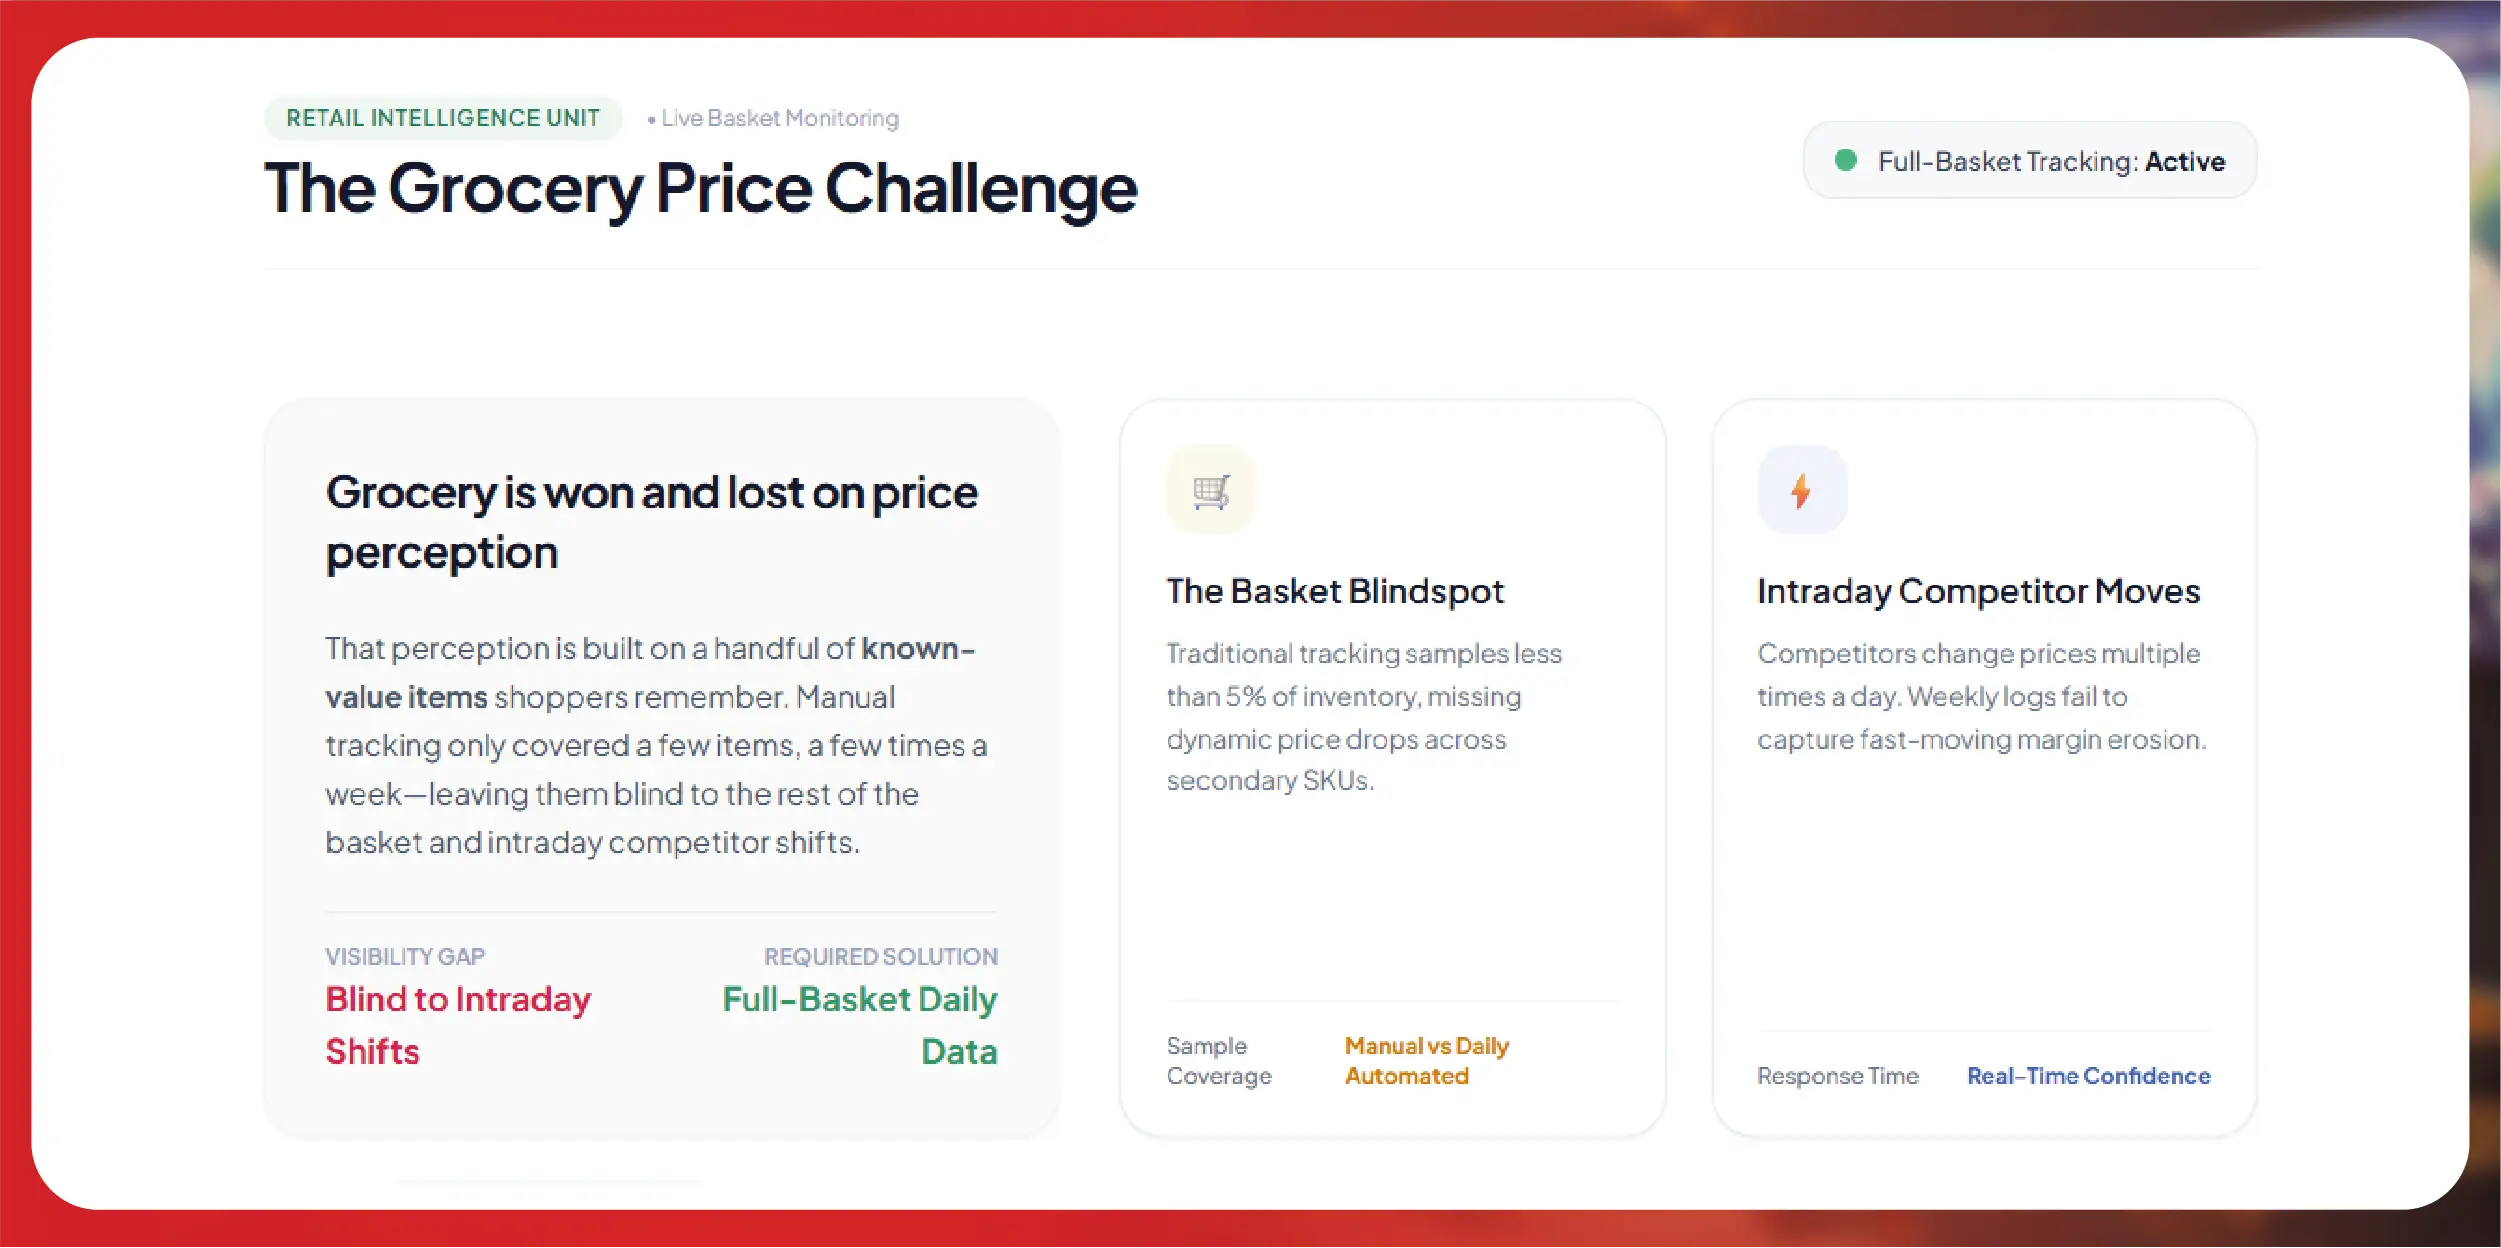
Task: Click the green status dot indicator
Action: [1846, 160]
